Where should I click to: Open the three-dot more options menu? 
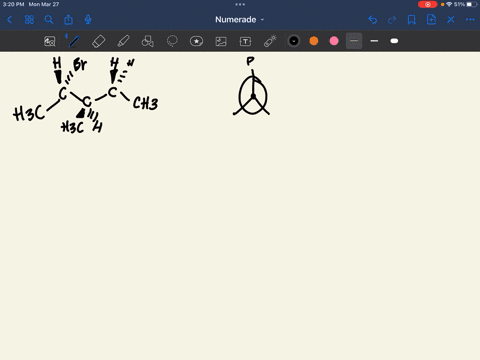click(x=470, y=20)
